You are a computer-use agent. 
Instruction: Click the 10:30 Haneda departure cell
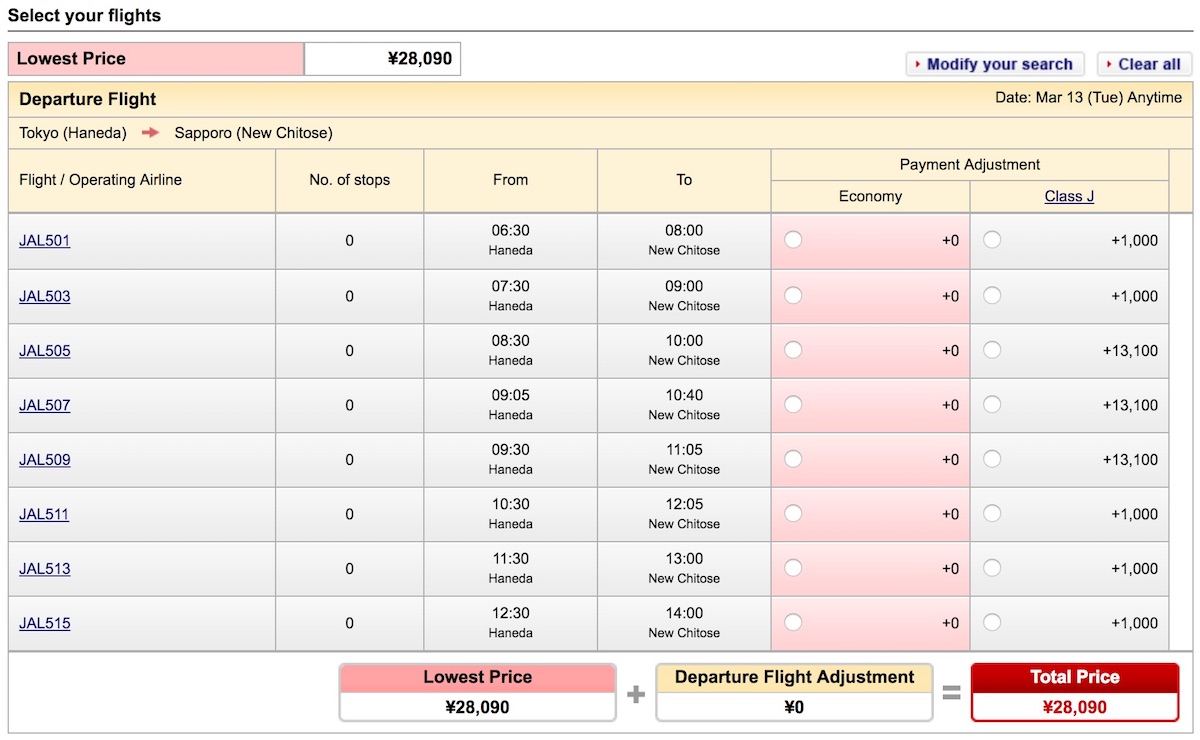(510, 514)
